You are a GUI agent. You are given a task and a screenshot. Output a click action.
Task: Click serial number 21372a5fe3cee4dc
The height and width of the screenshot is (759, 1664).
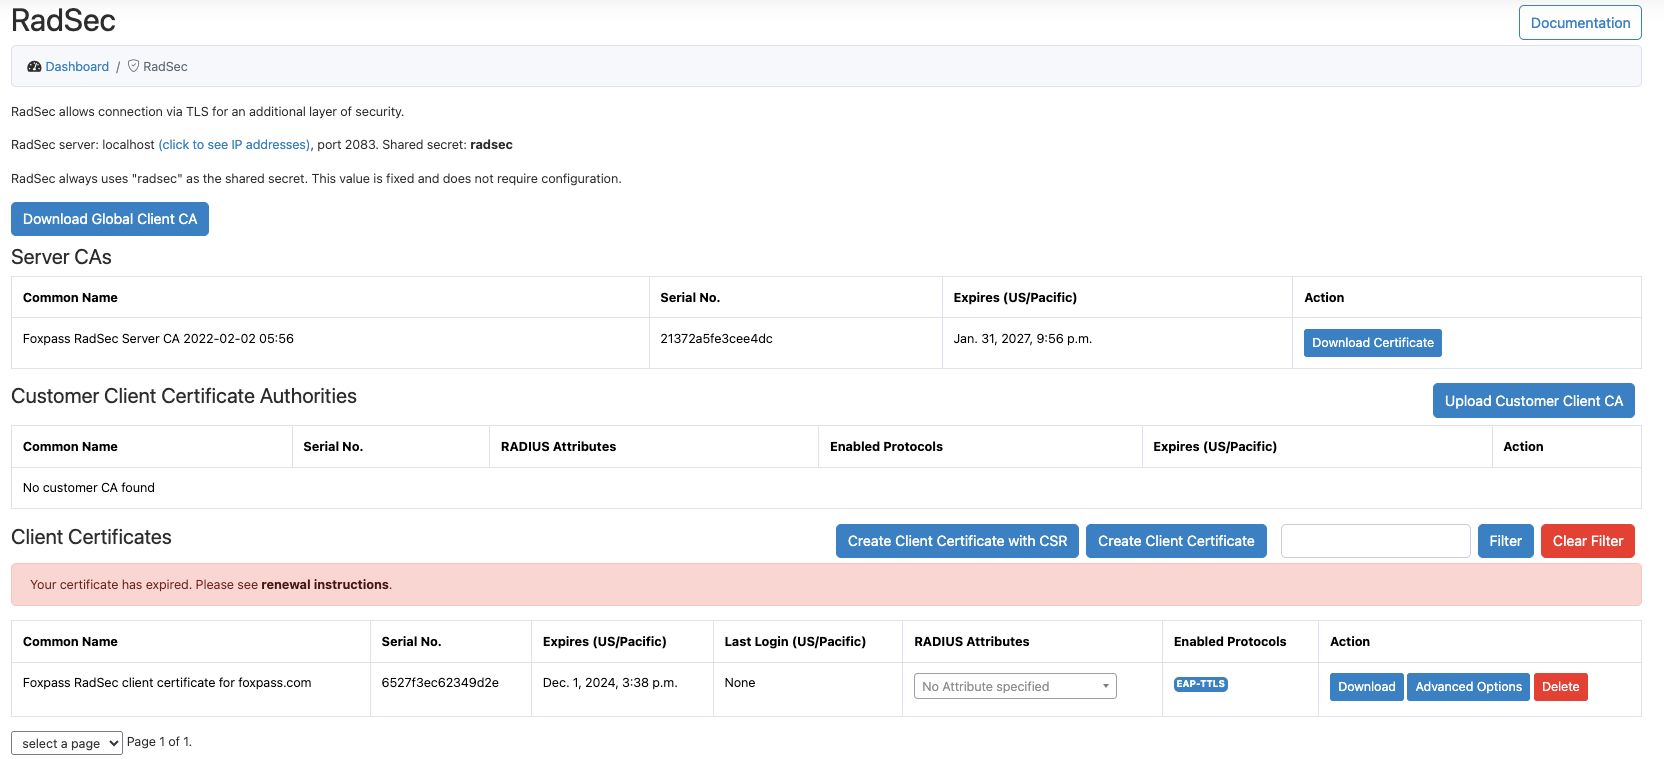click(716, 339)
